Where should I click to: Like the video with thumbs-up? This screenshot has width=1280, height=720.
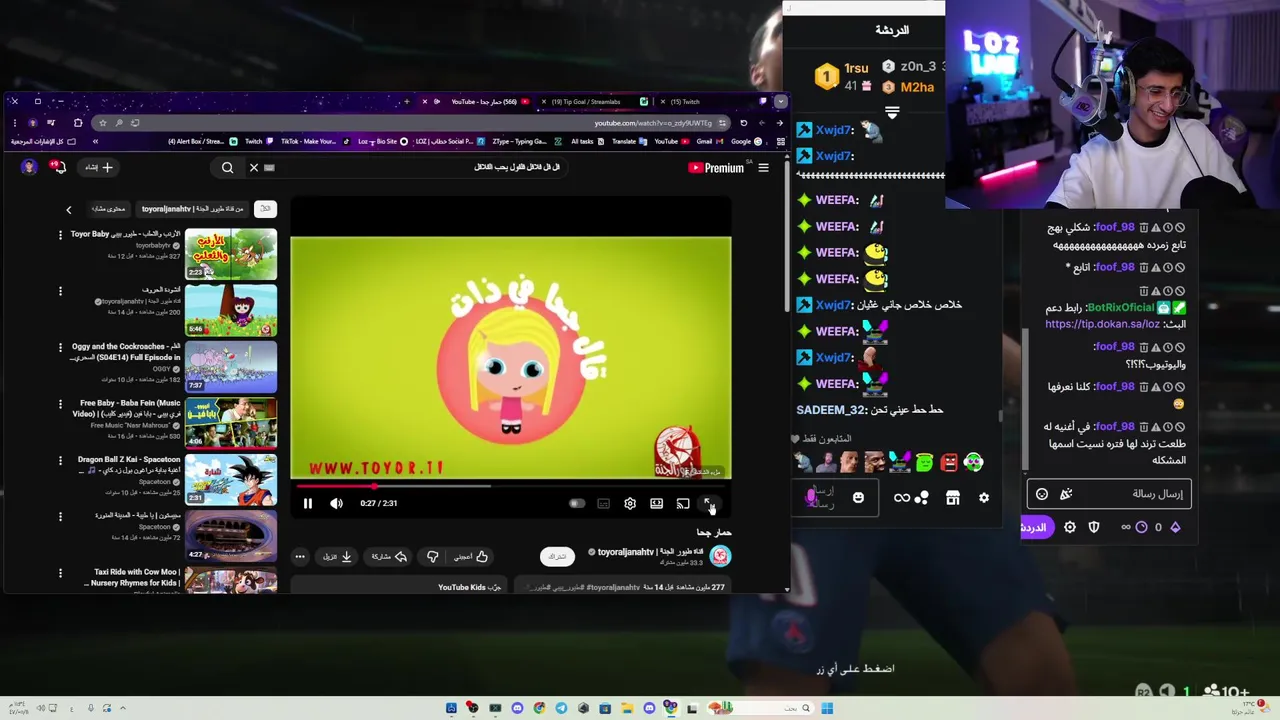[471, 556]
